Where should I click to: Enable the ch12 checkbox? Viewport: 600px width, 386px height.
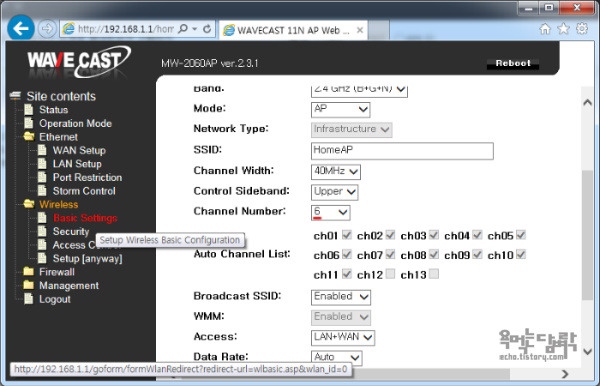coord(390,274)
